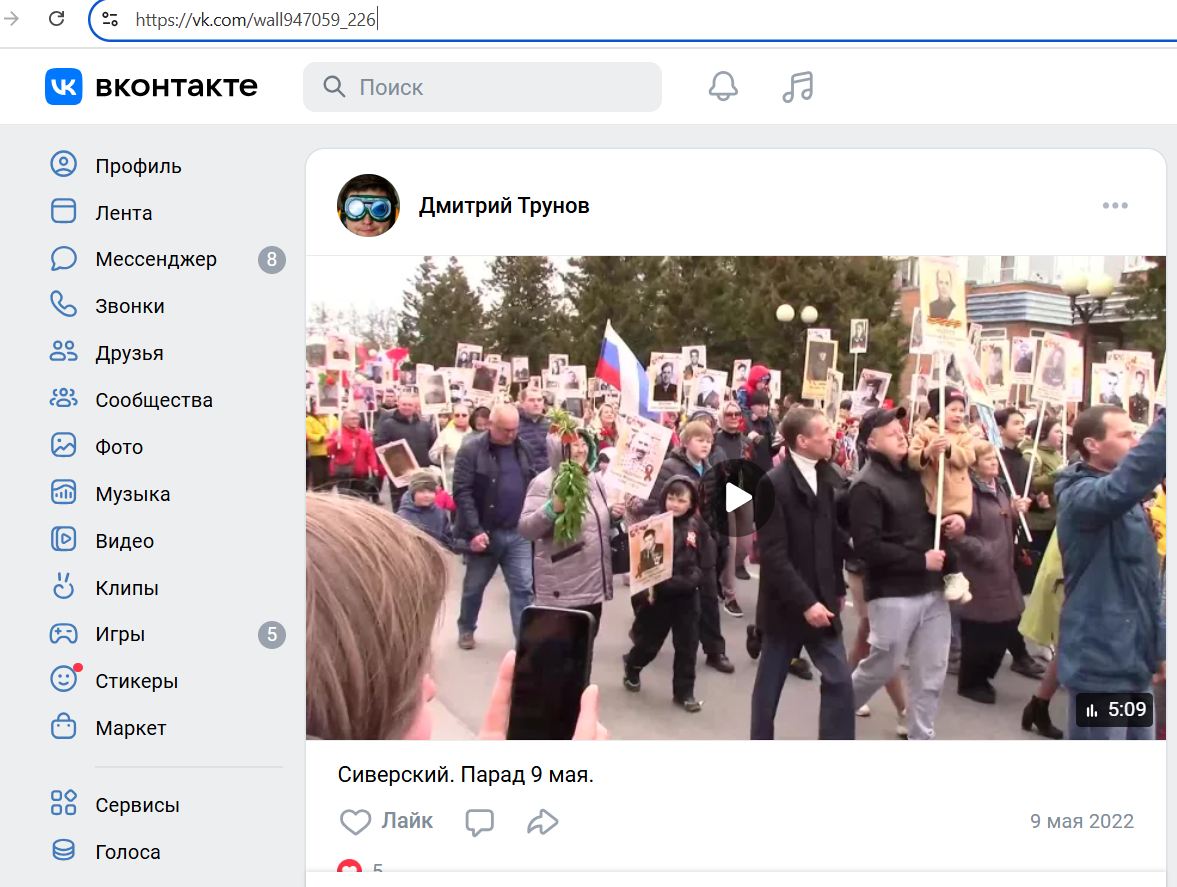Open the comment bubble icon under post
Viewport: 1177px width, 887px height.
click(x=480, y=822)
